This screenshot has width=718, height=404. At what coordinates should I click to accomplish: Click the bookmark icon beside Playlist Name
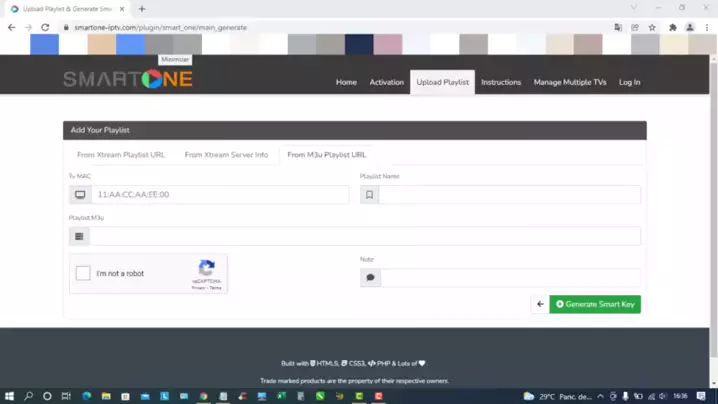370,195
